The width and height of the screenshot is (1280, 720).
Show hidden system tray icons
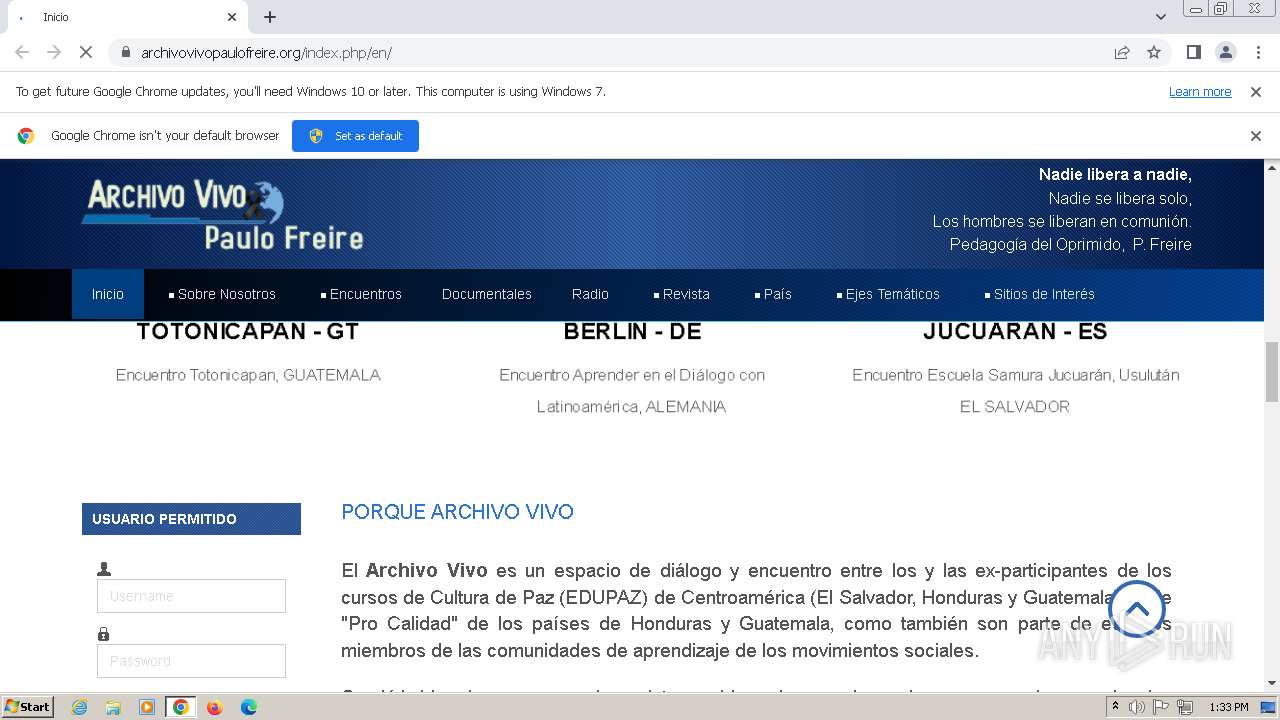1115,707
